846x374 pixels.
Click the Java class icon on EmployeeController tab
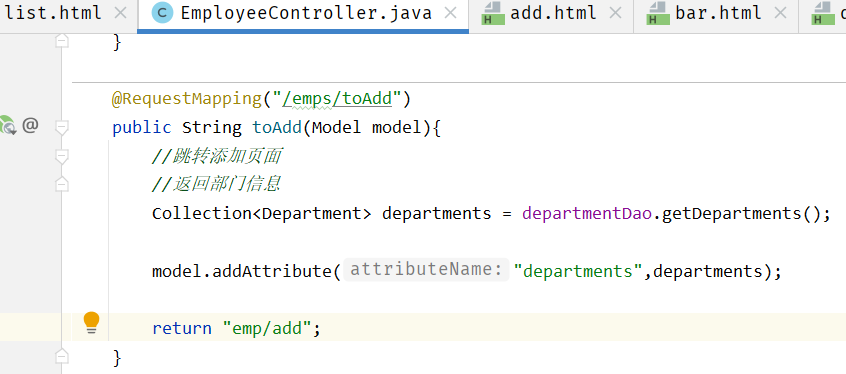coord(162,13)
